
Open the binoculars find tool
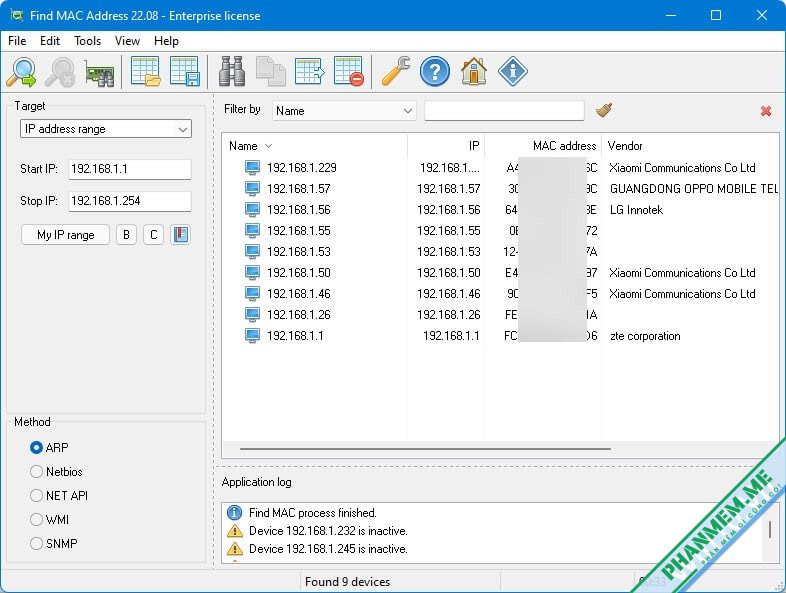click(x=232, y=72)
